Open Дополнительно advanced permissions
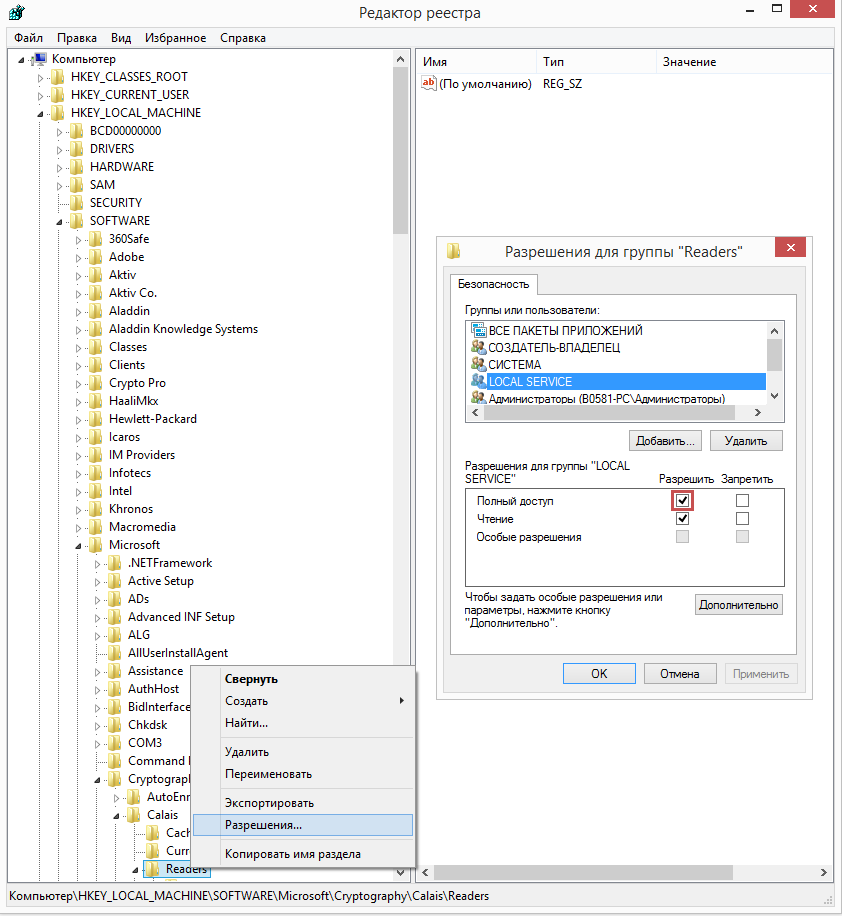 (739, 605)
